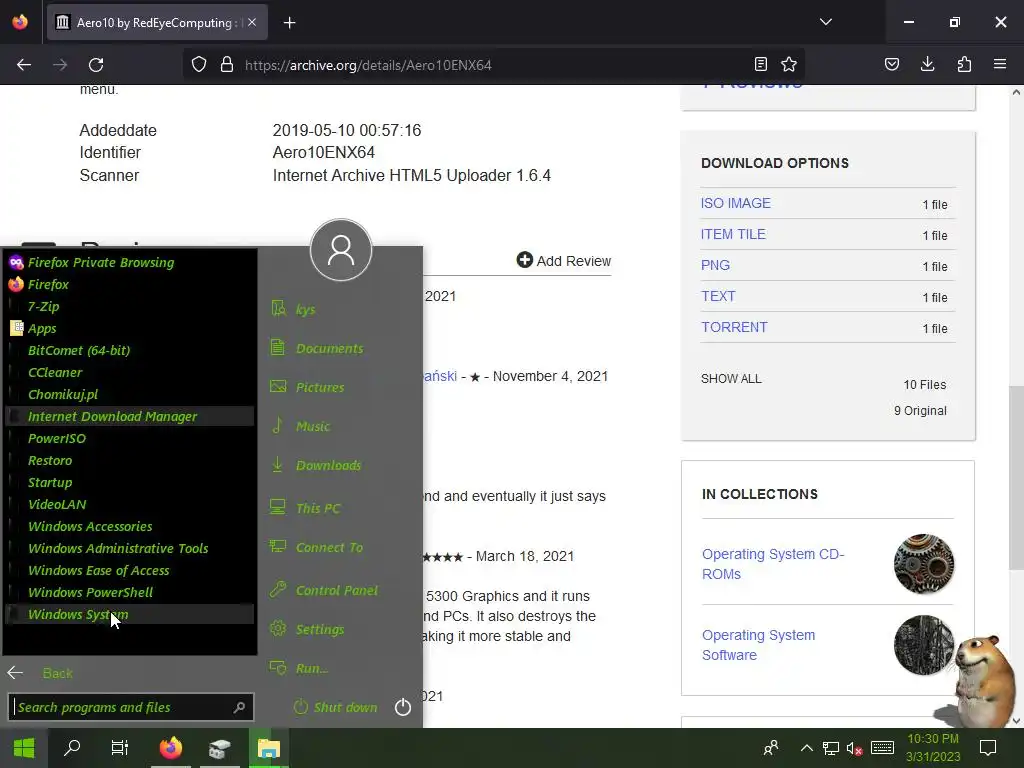Click the taskbar clock showing 10:30 PM

point(933,748)
